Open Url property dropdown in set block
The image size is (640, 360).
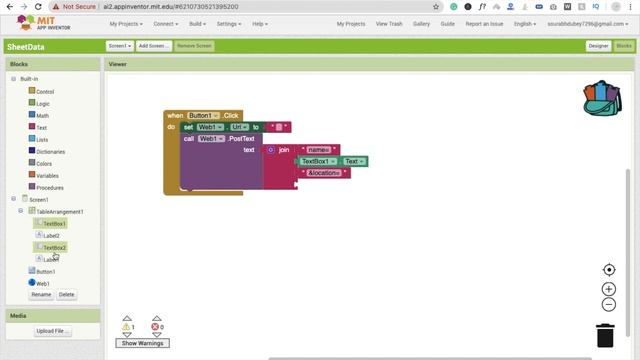point(240,127)
